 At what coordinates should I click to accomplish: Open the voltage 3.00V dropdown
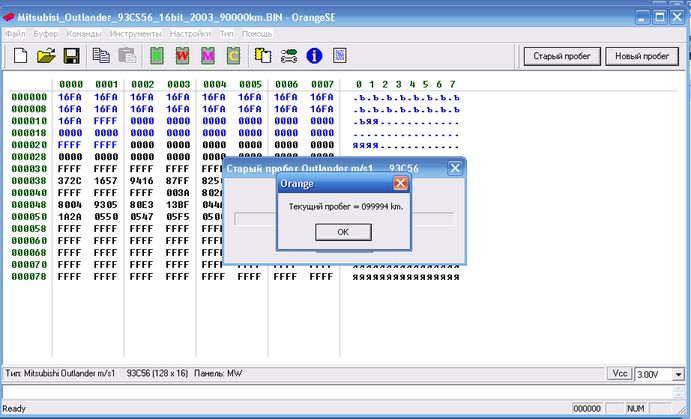(x=679, y=373)
